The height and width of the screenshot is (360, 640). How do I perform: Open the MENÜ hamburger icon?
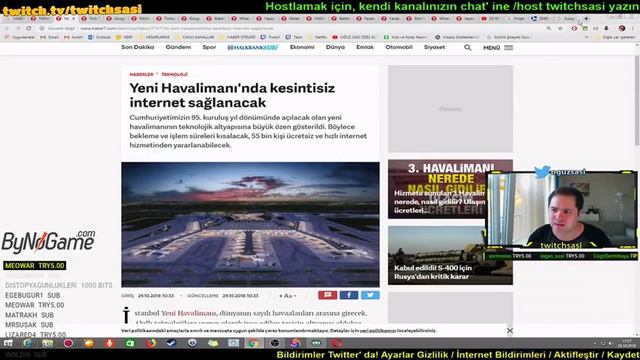click(x=509, y=48)
